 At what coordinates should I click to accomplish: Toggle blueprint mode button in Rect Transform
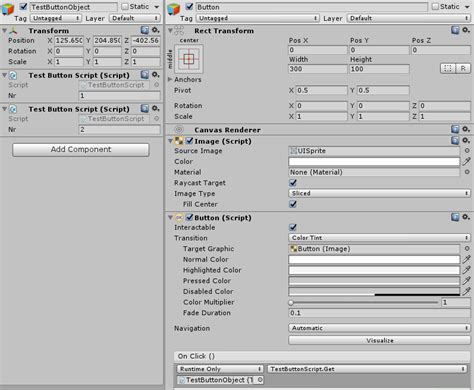pos(448,69)
